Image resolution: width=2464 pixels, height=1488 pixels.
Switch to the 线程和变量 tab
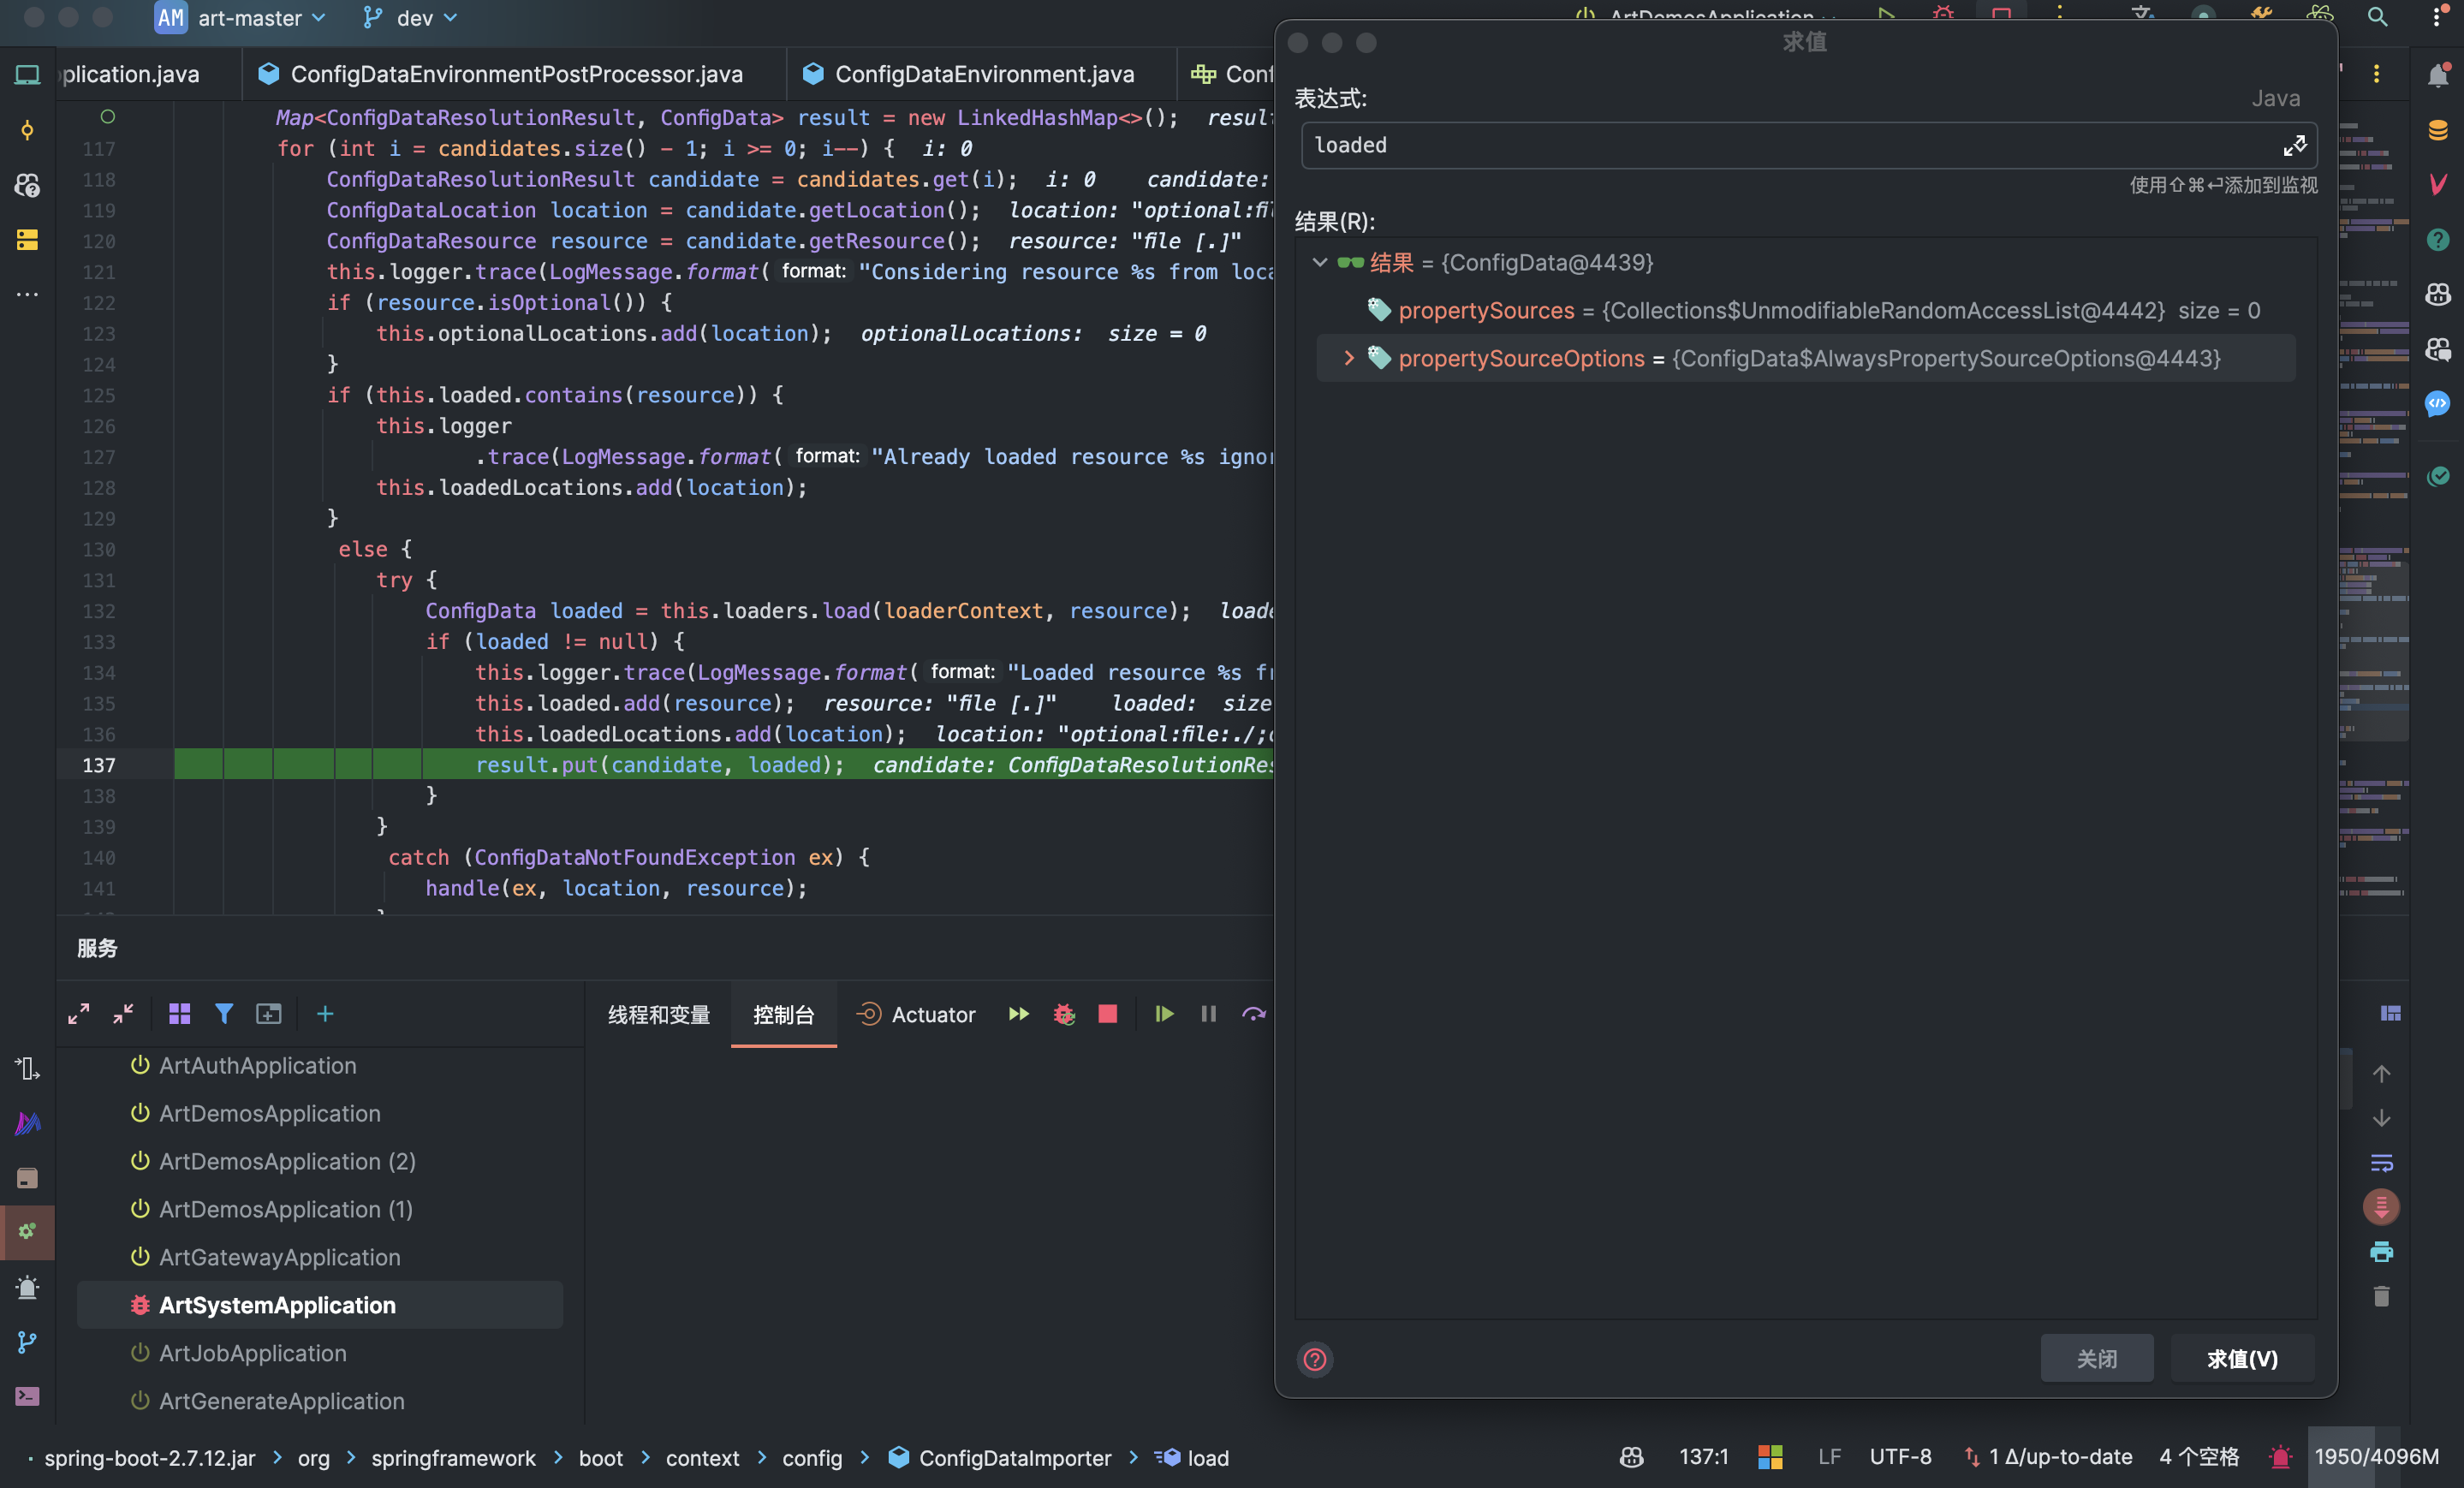658,1015
